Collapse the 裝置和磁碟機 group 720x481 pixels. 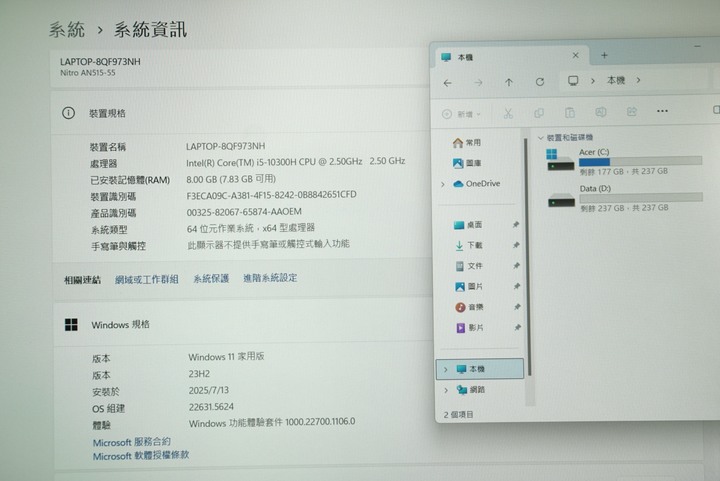(540, 138)
